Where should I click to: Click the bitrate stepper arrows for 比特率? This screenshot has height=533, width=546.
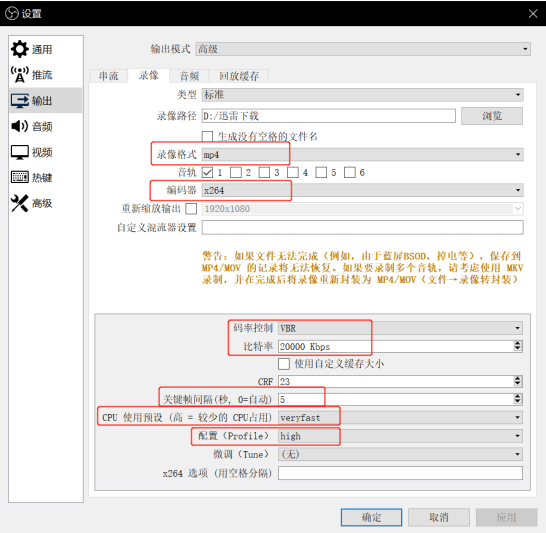pos(518,346)
